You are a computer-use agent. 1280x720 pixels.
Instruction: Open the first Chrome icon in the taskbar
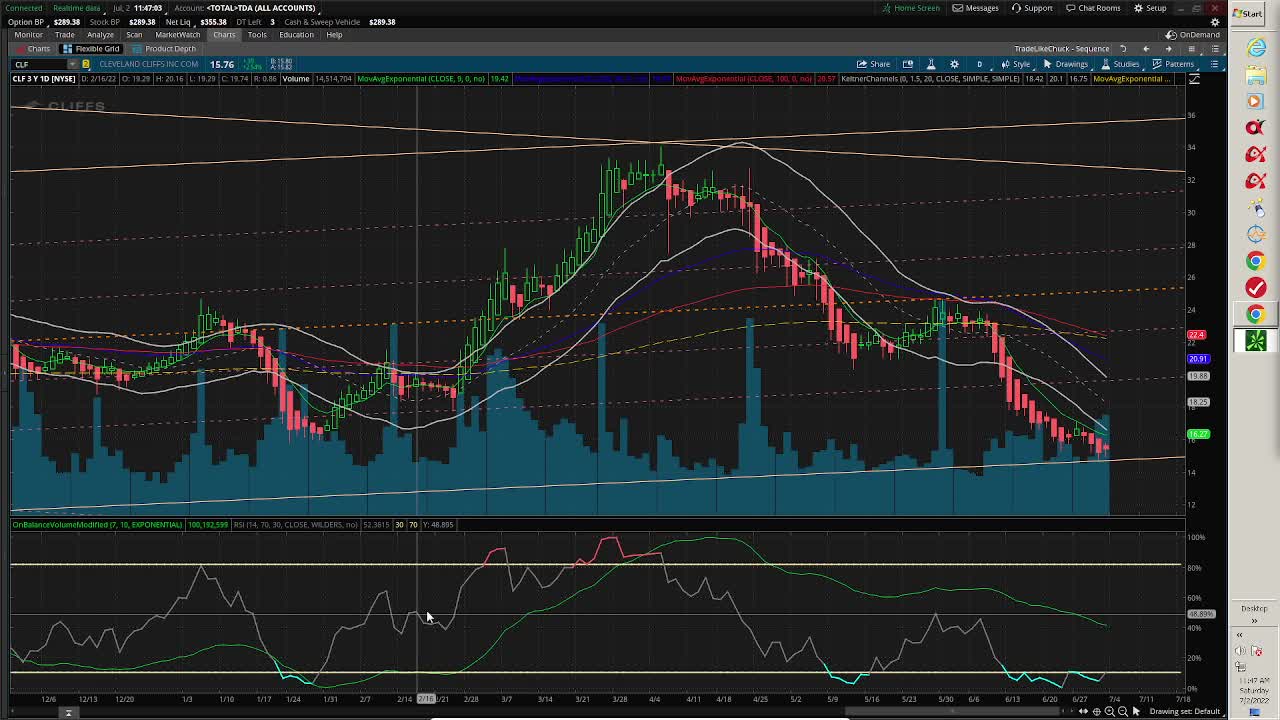1256,261
